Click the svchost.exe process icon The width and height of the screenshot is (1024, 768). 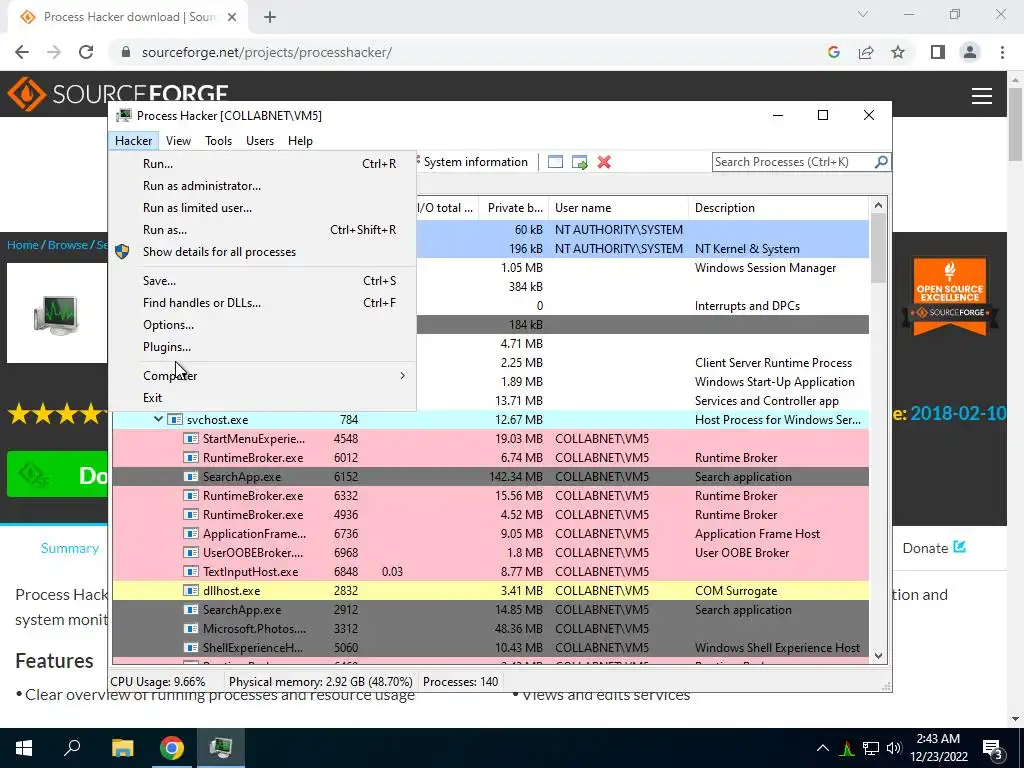tap(175, 419)
